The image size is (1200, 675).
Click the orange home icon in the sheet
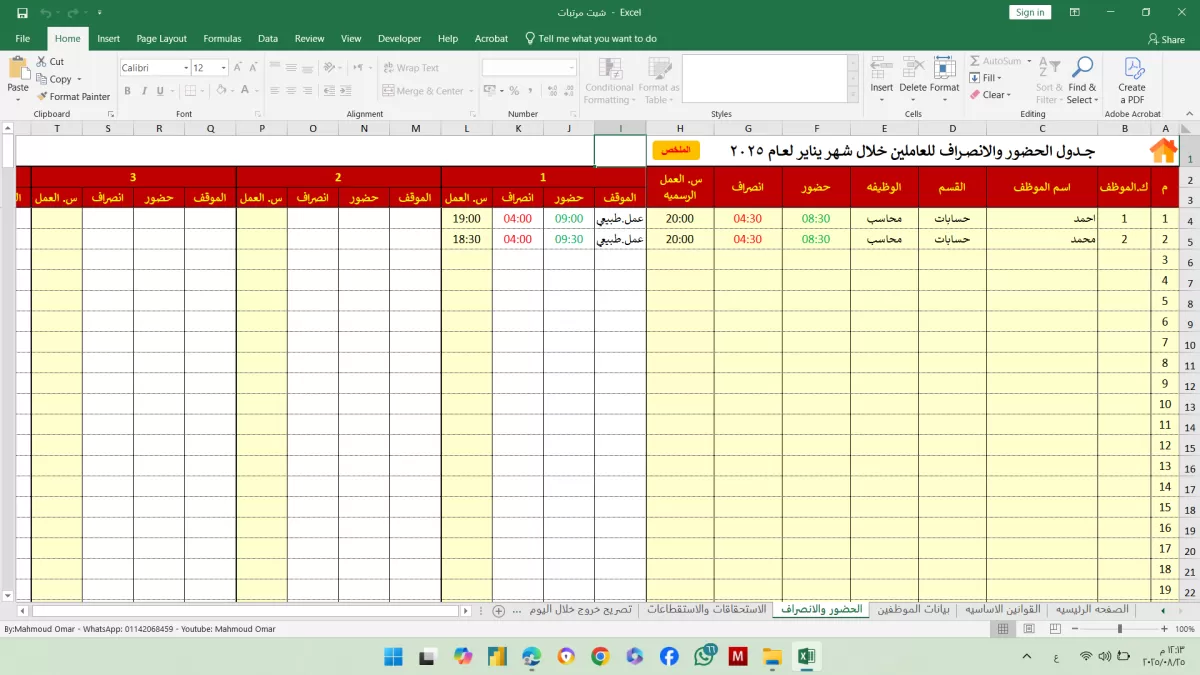[1163, 151]
